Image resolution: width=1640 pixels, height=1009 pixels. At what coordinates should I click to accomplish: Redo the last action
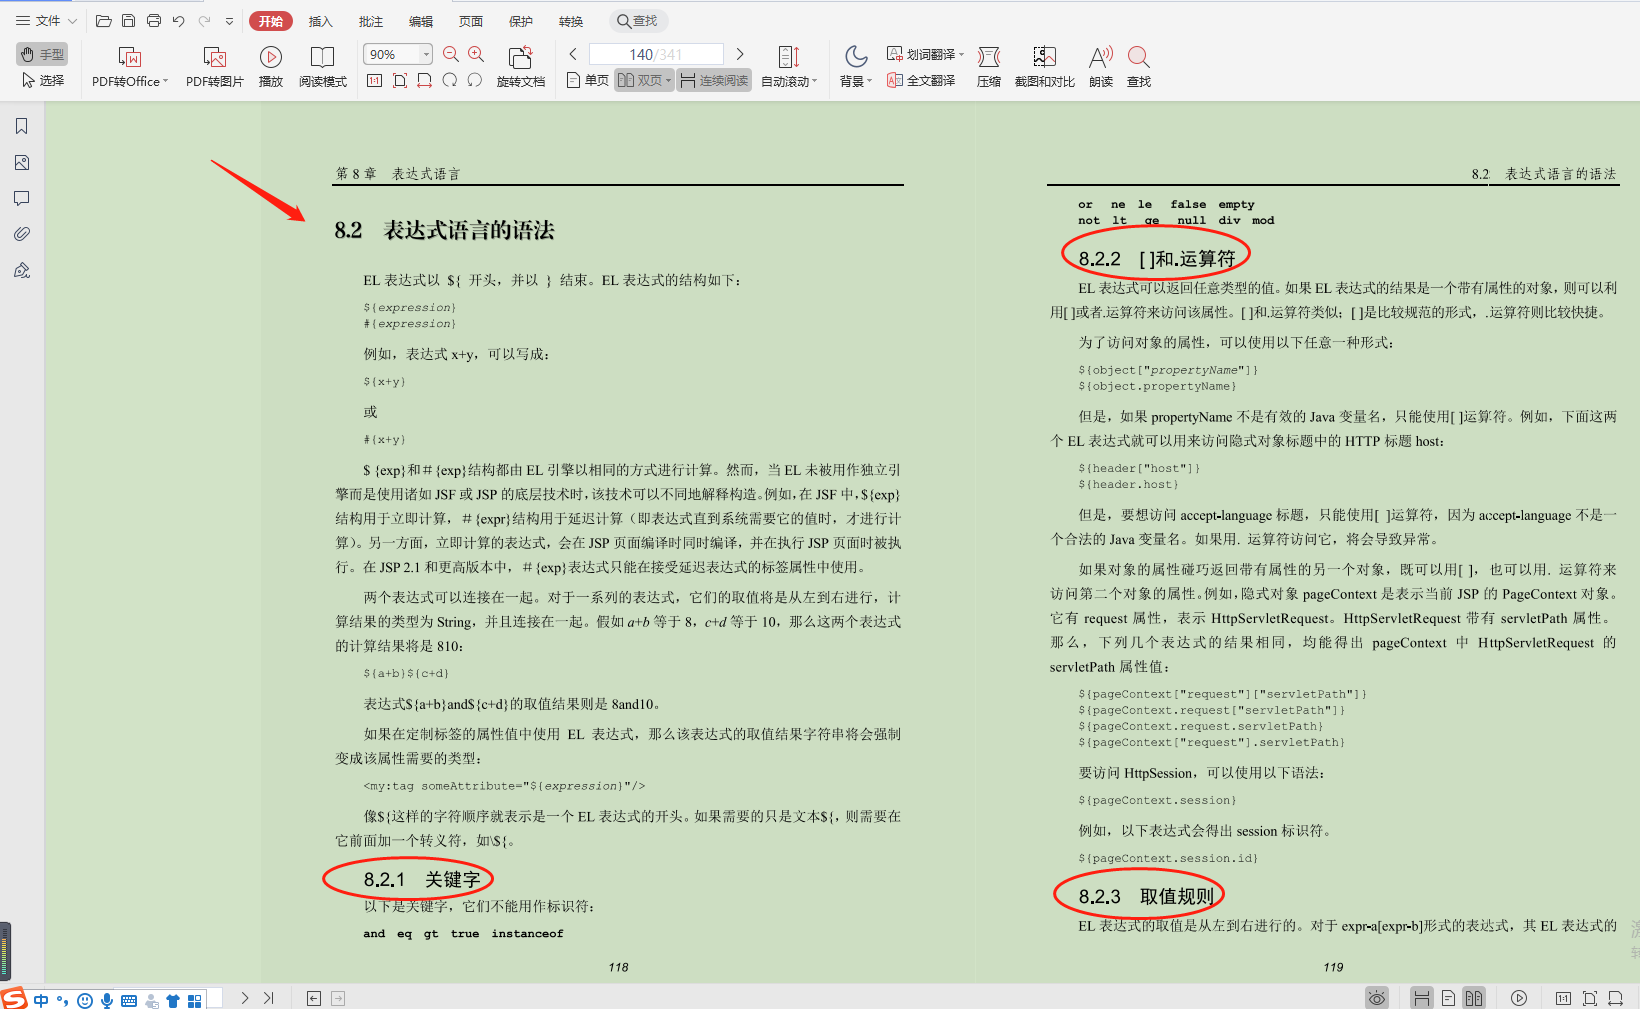click(x=204, y=21)
